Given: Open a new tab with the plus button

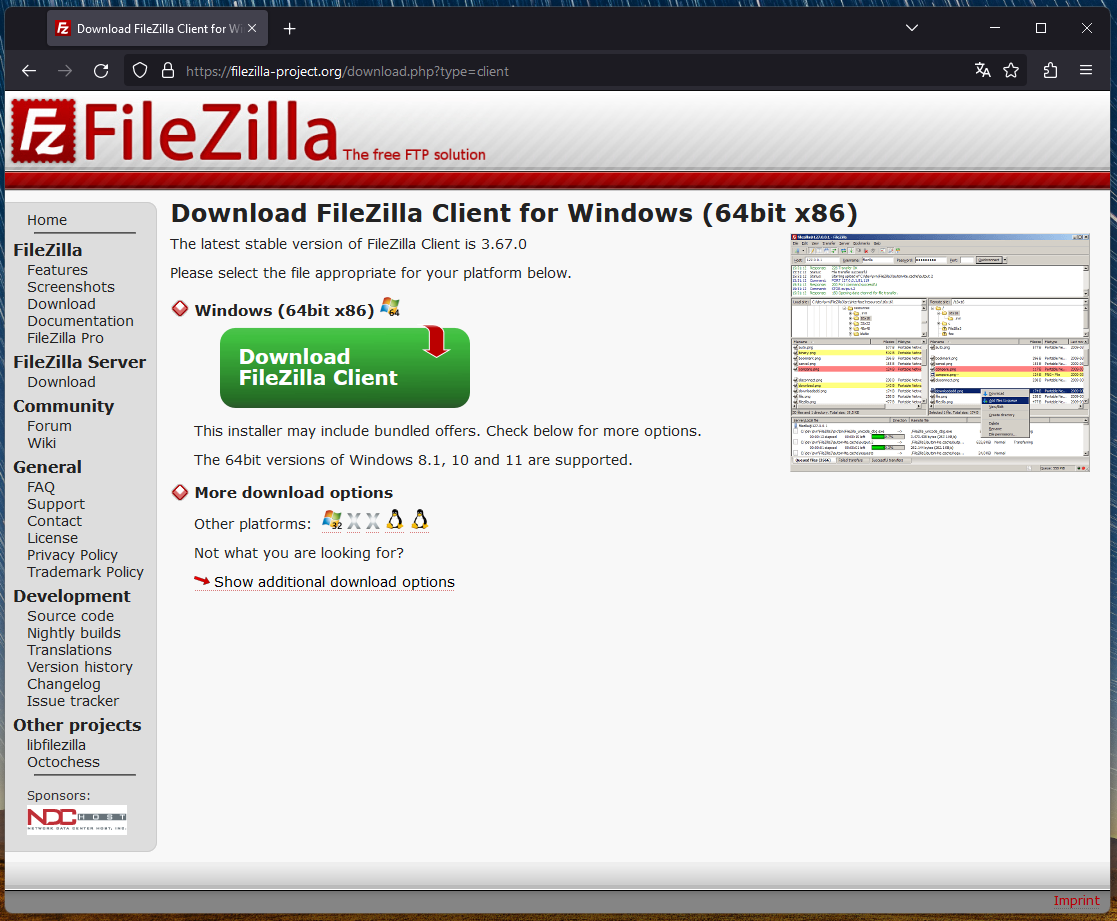Looking at the screenshot, I should point(289,28).
